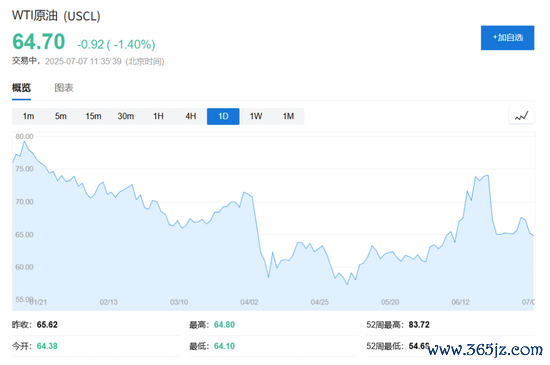The height and width of the screenshot is (365, 550).
Task: Add WTI crude to watchlist with +加自选
Action: [x=507, y=38]
